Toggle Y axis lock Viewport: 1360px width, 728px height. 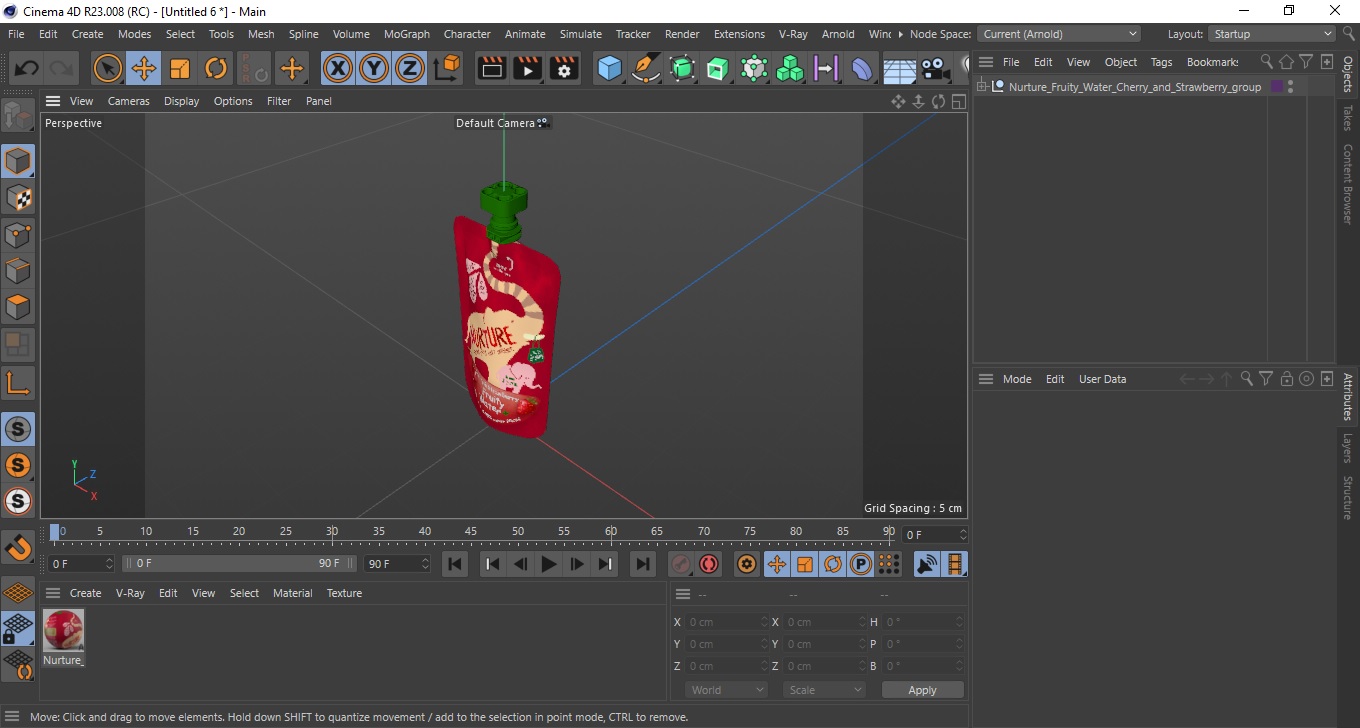[x=374, y=69]
